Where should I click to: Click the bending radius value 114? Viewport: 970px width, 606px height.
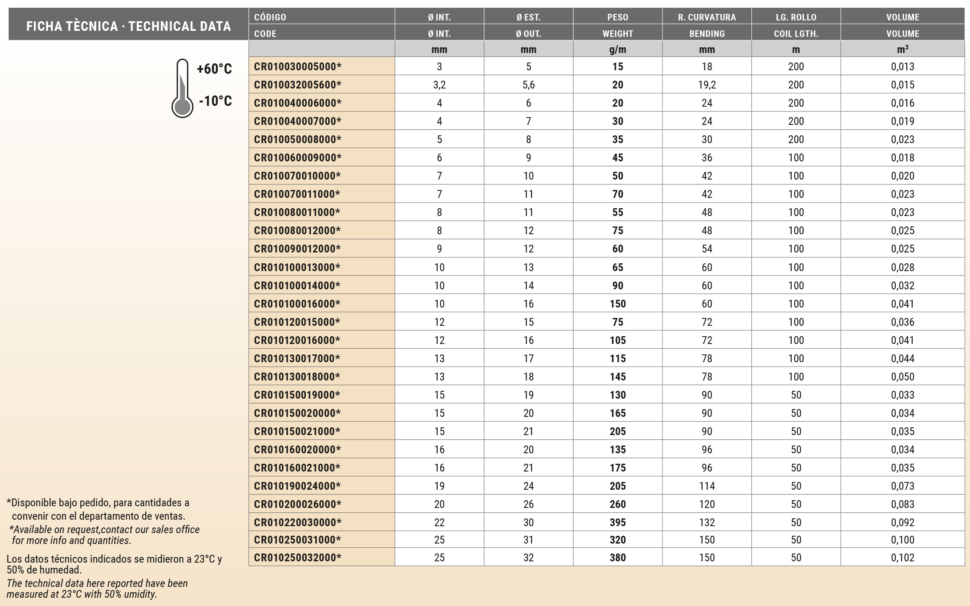click(706, 486)
